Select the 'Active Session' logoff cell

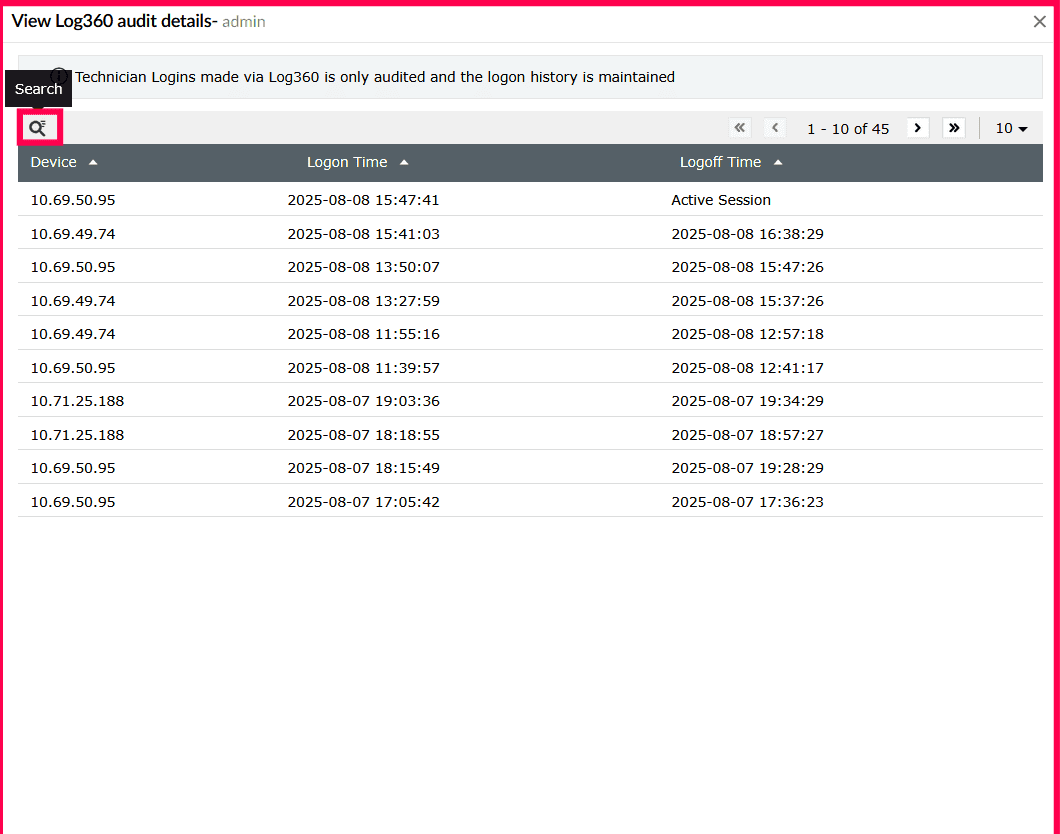[x=721, y=200]
